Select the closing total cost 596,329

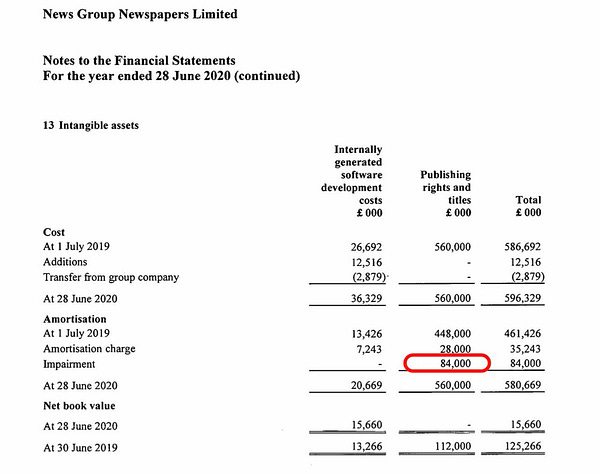(x=522, y=298)
